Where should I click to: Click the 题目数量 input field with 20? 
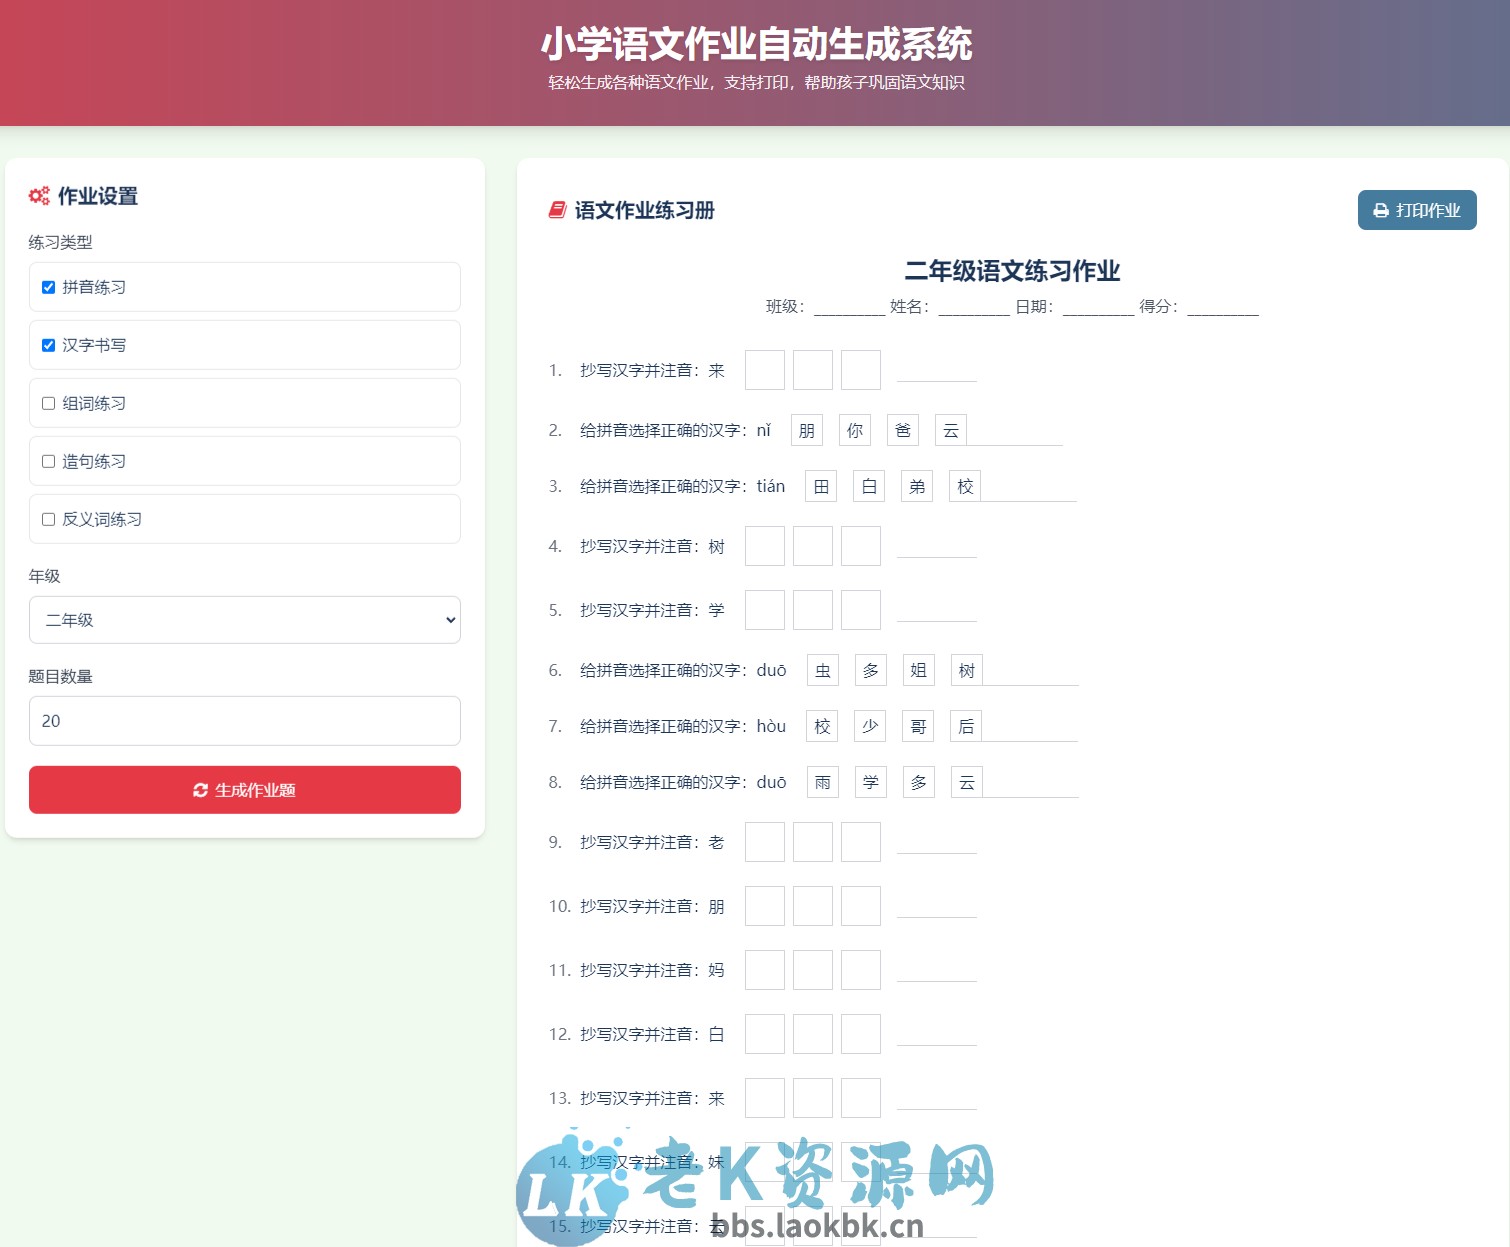[x=245, y=721]
